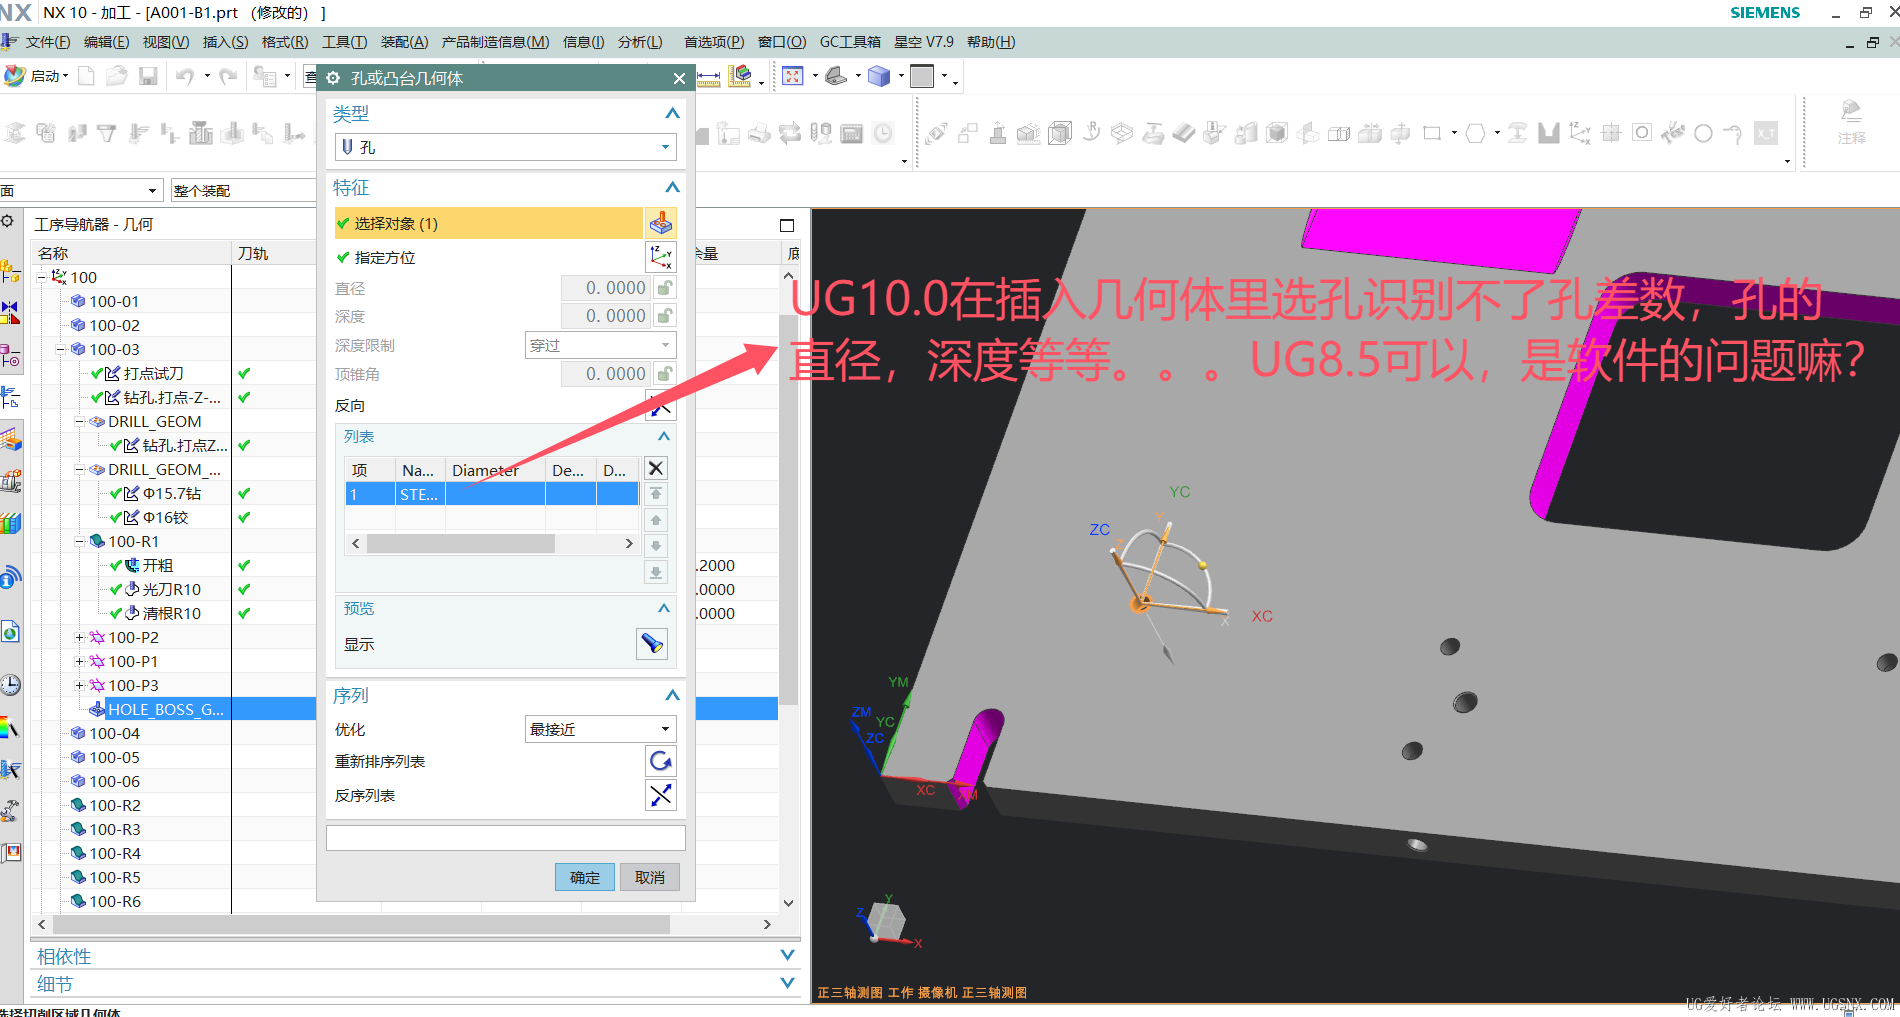The width and height of the screenshot is (1900, 1017).
Task: Open the depth limit dropdown
Action: click(x=600, y=345)
